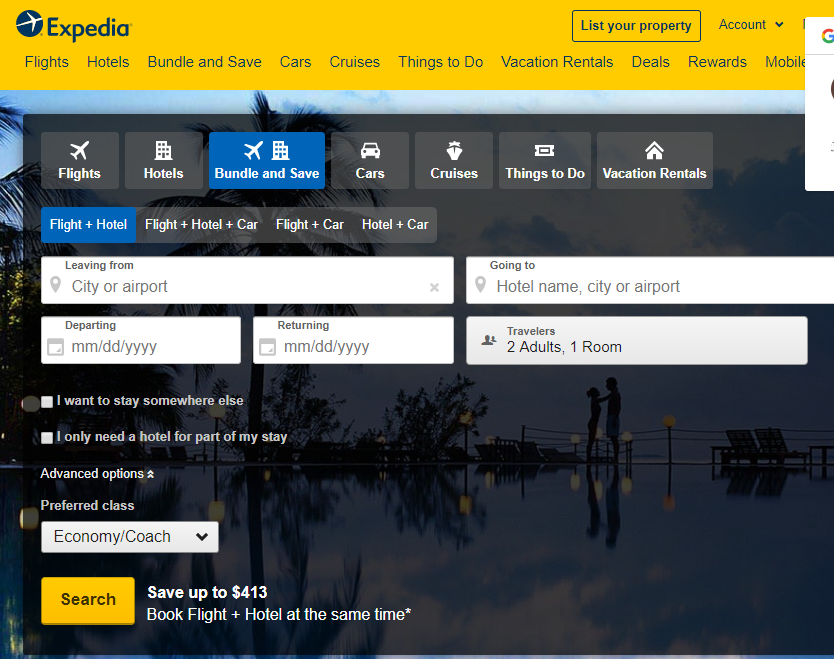Open the Preferred class Economy/Coach dropdown
Viewport: 834px width, 659px height.
[x=130, y=537]
